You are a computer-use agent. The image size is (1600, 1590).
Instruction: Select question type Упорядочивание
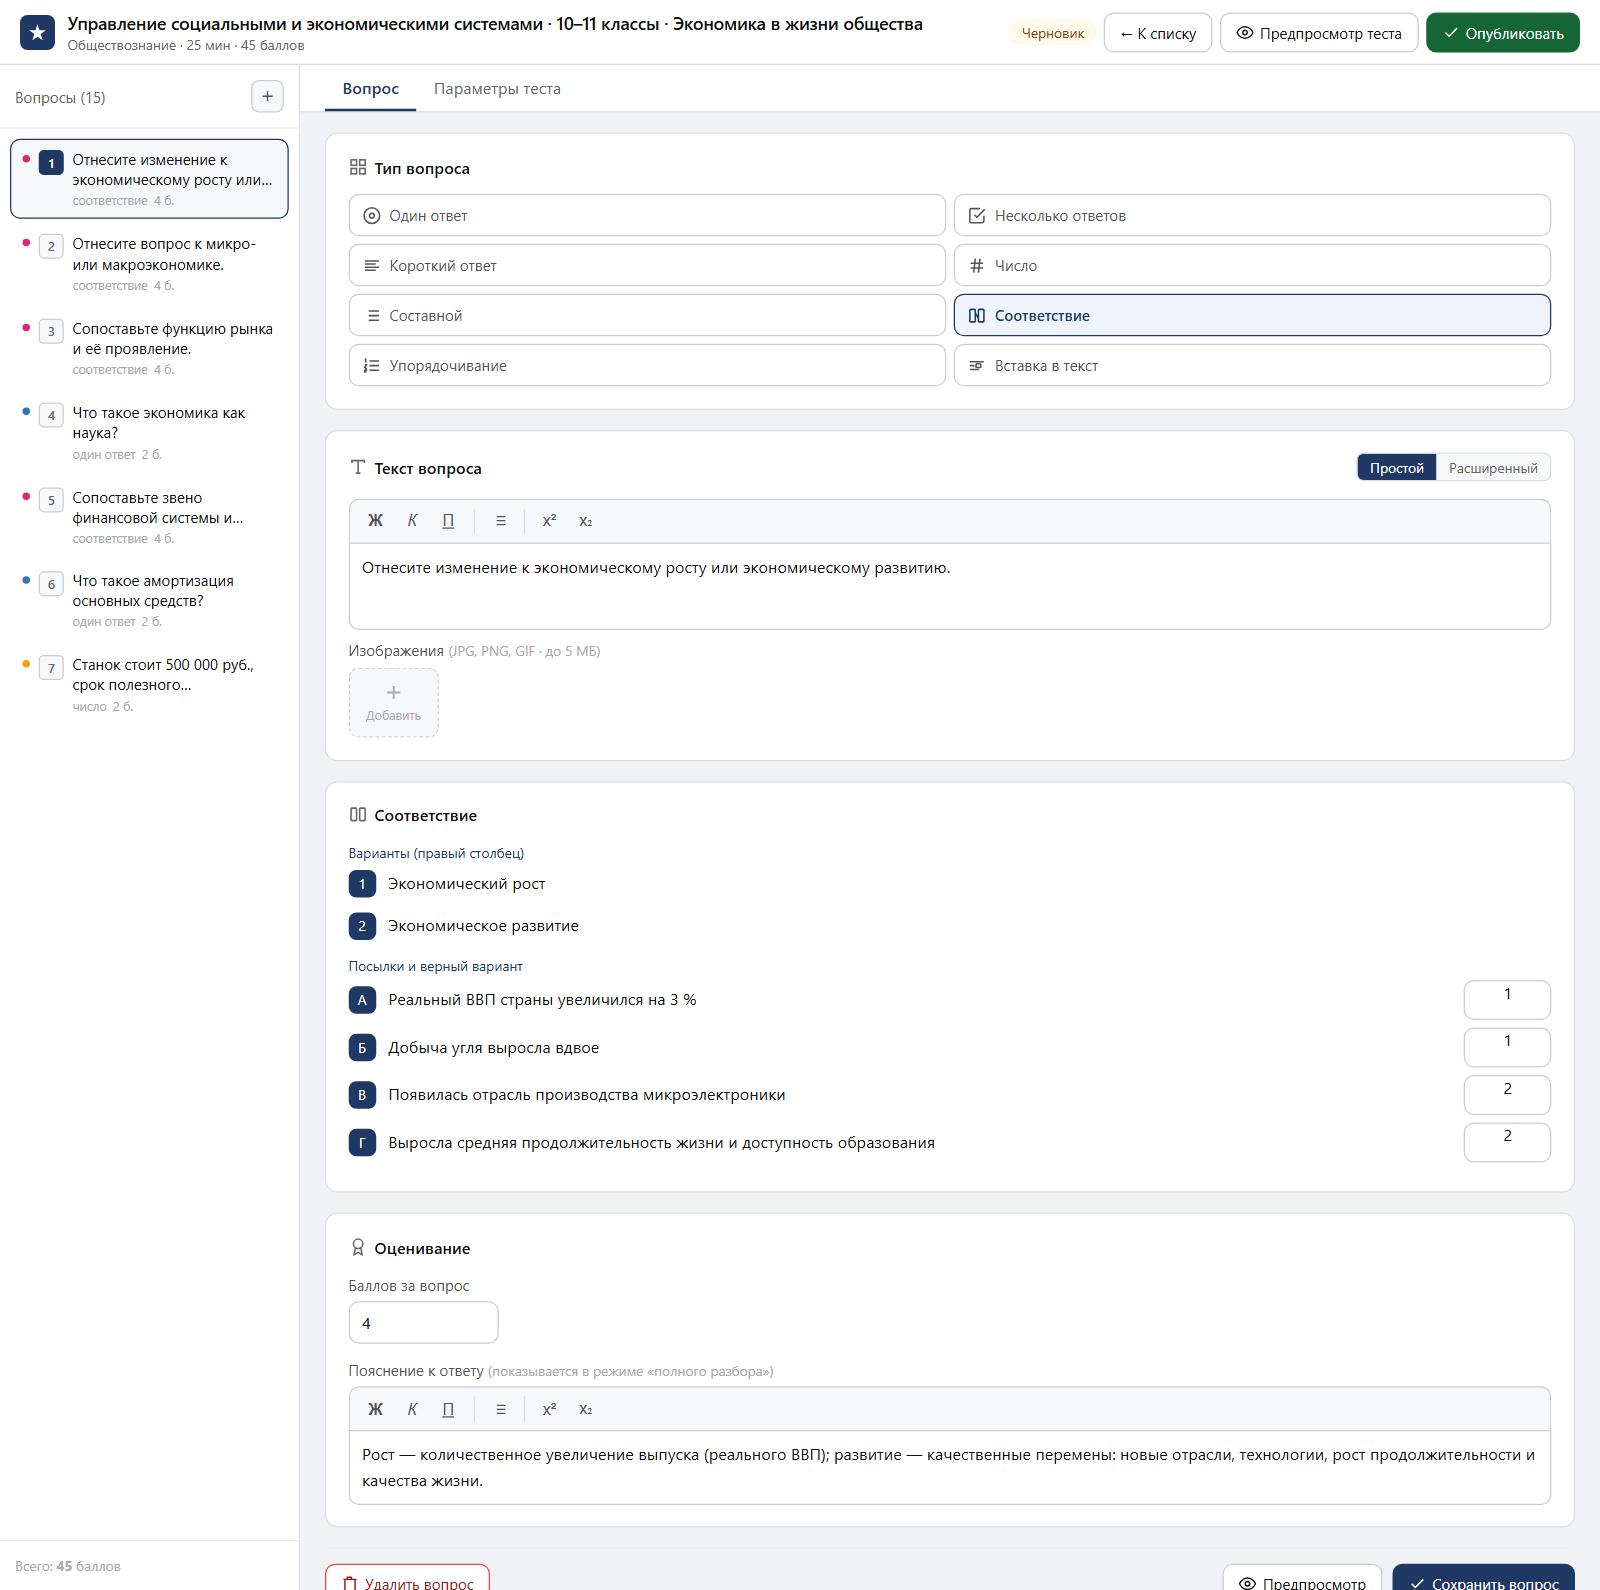tap(647, 365)
